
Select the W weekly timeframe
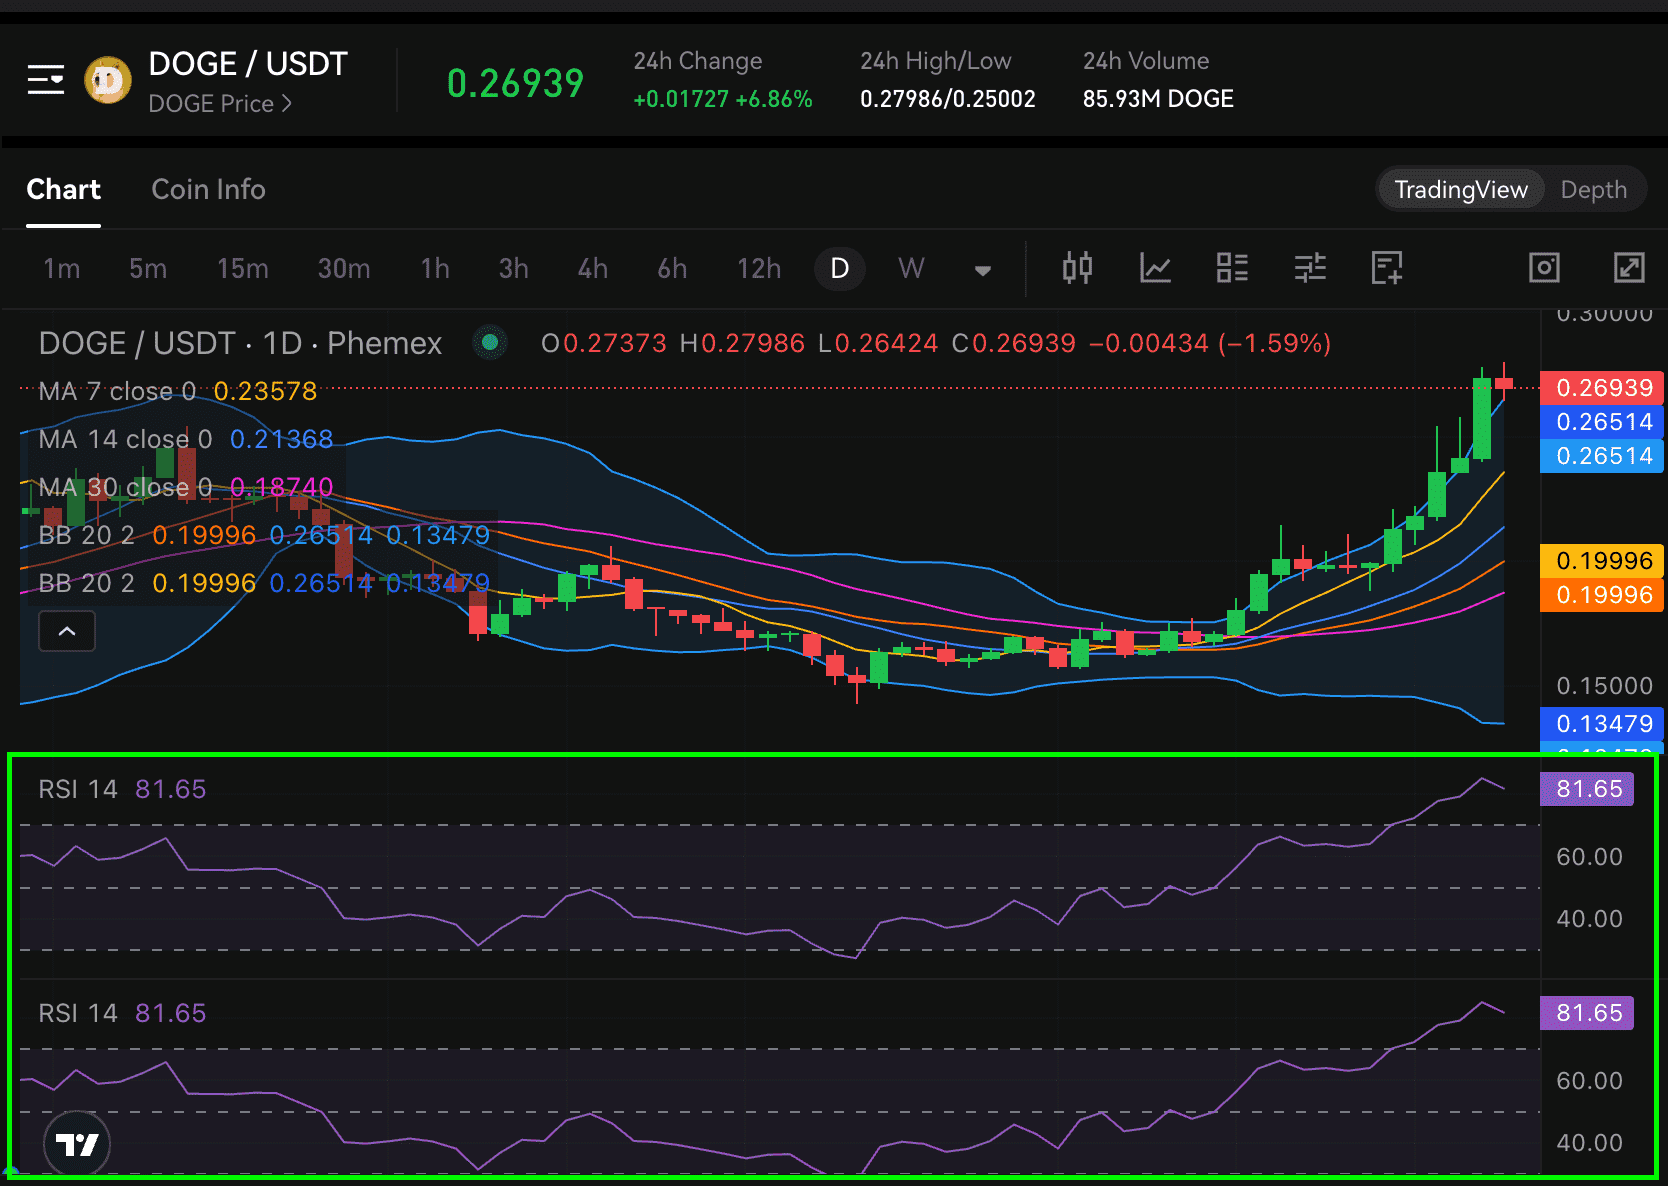coord(911,269)
